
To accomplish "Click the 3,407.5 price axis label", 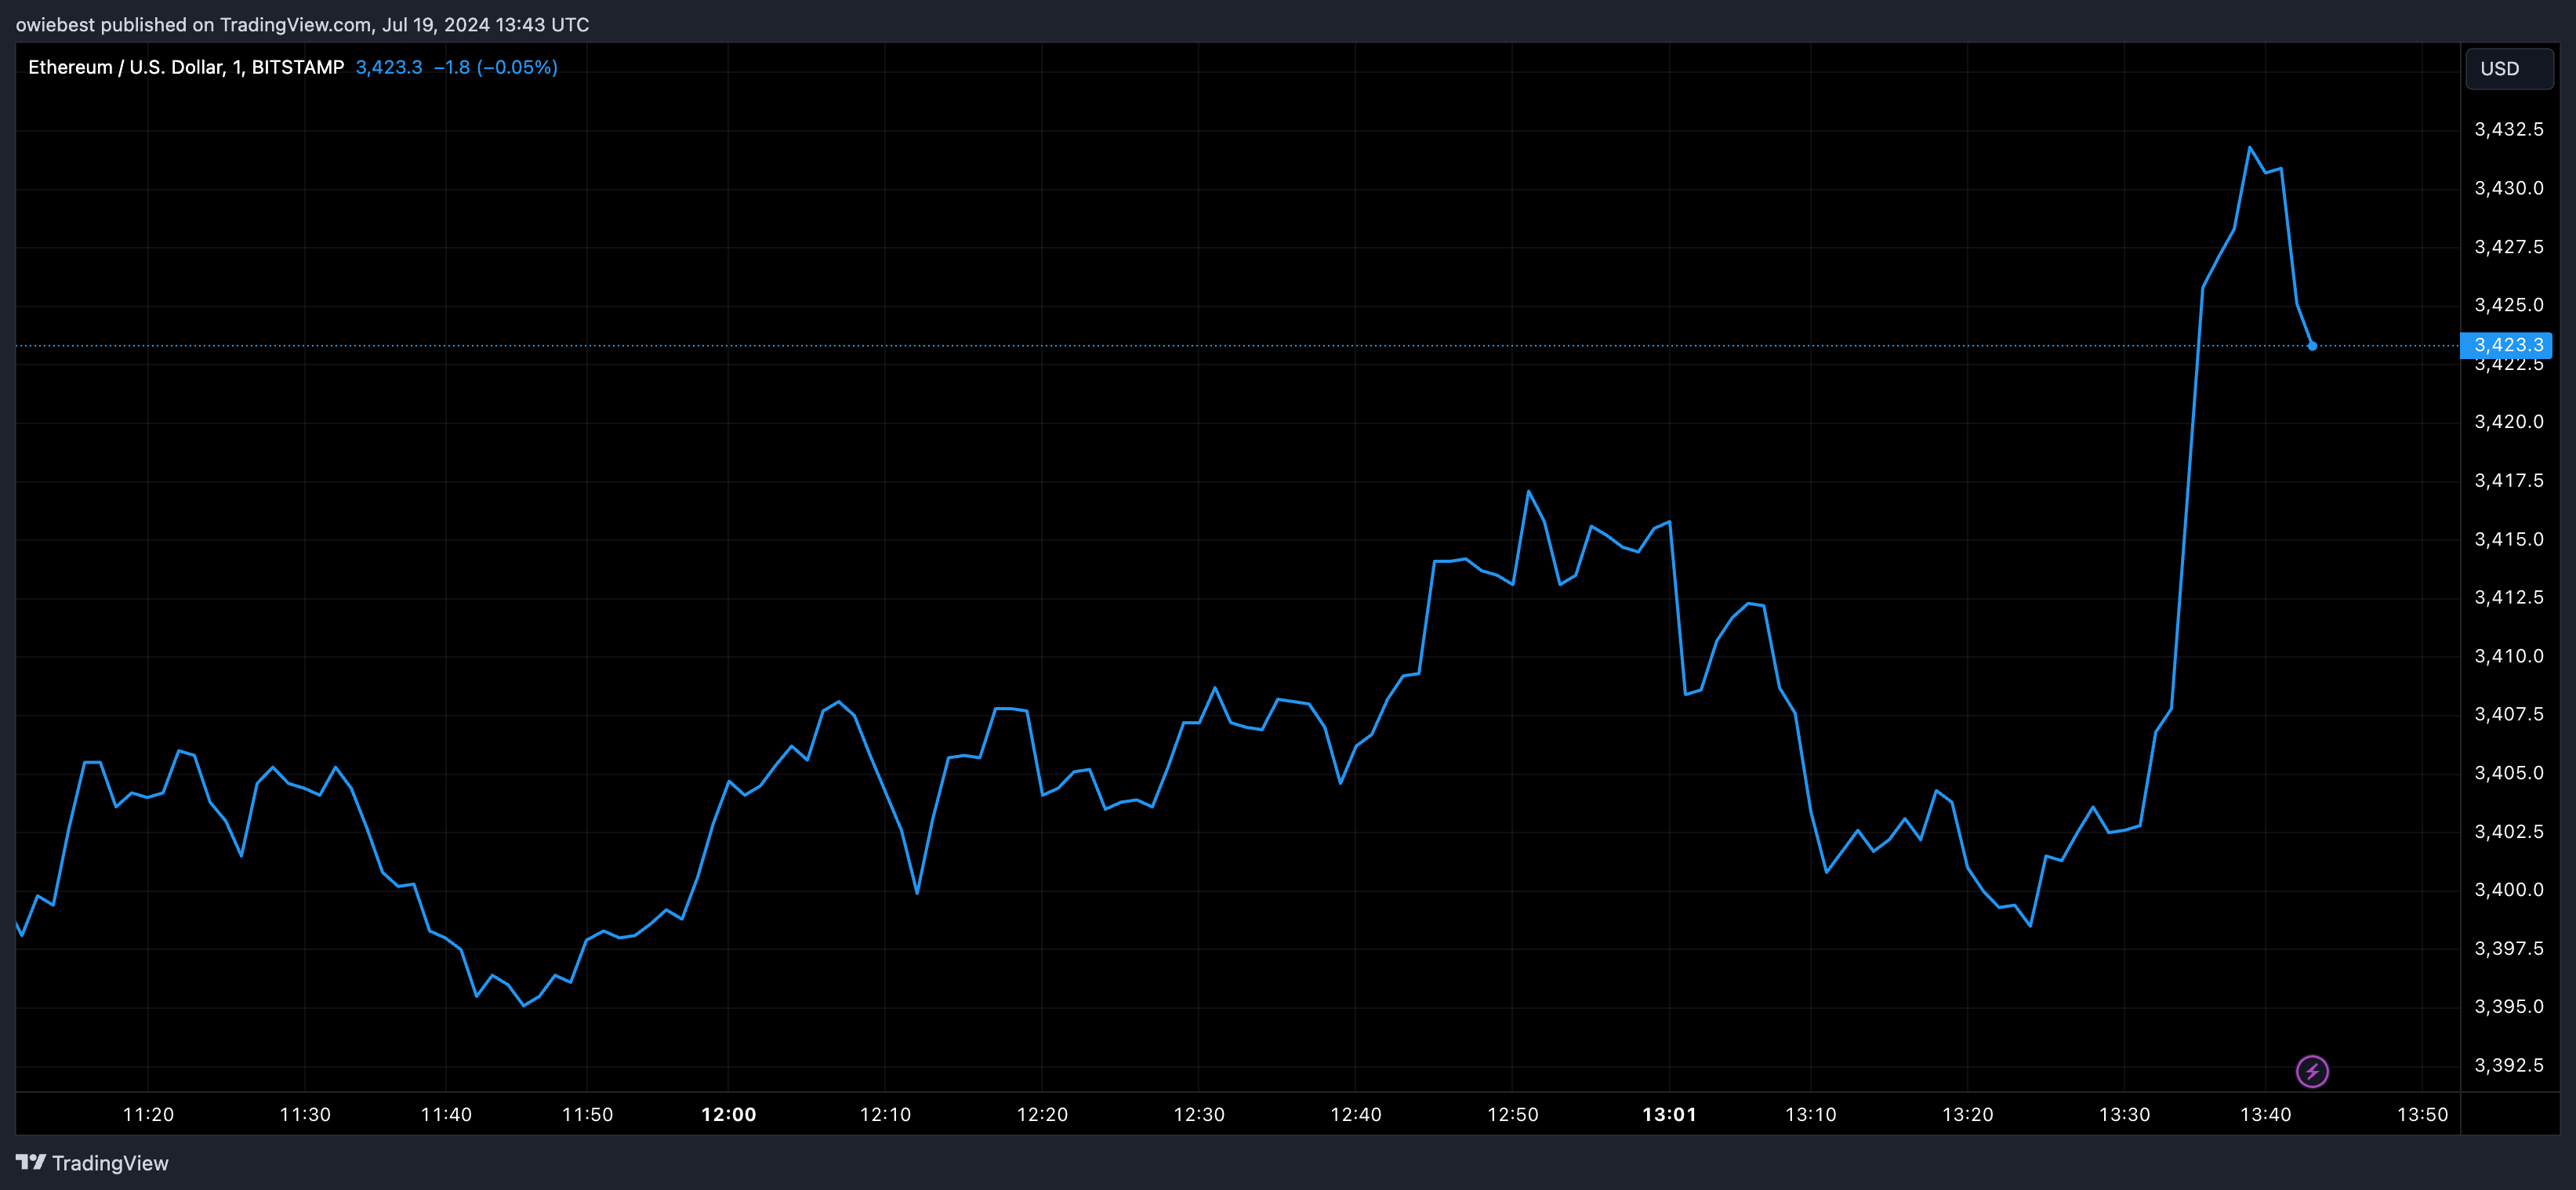I will point(2508,714).
